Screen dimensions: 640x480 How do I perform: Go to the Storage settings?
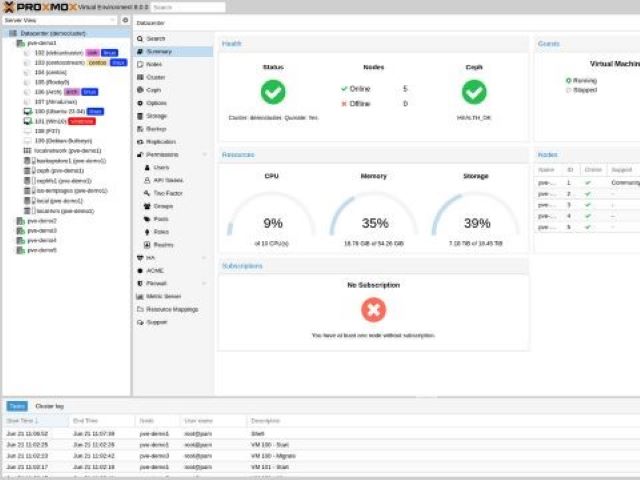click(157, 116)
